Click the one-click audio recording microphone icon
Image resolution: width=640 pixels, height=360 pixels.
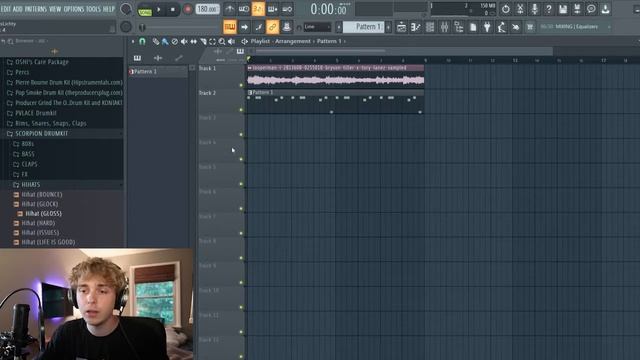[x=534, y=9]
